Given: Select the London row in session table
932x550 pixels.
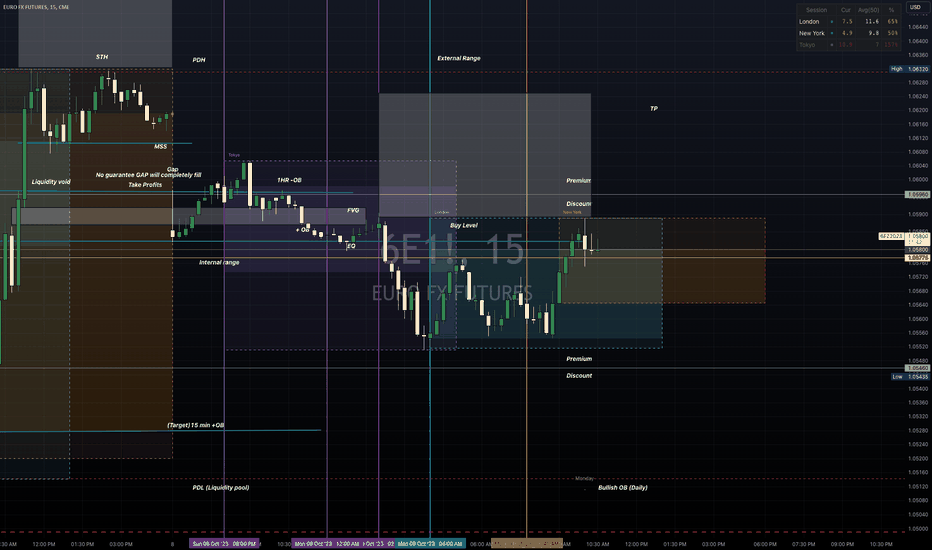Looking at the screenshot, I should (848, 21).
